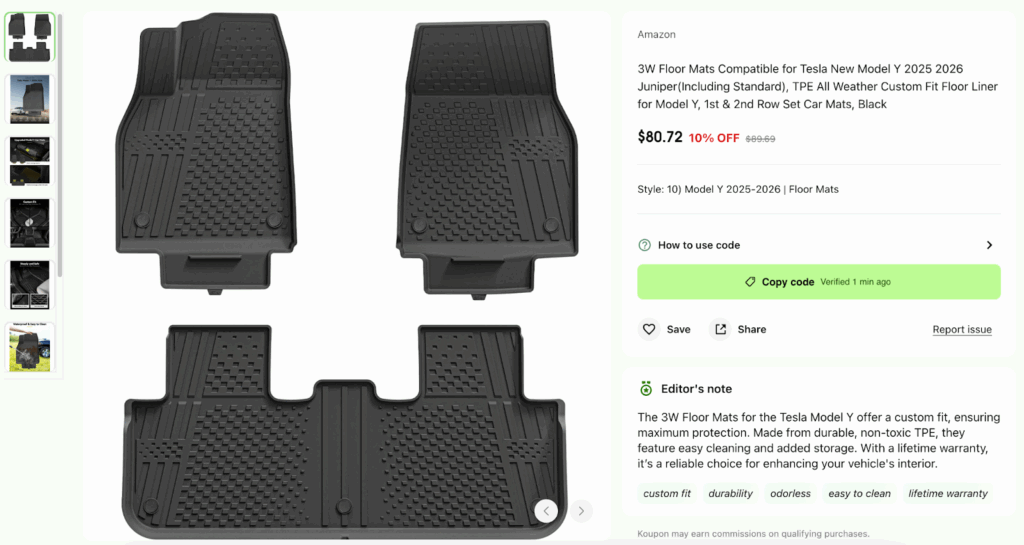Click the tag icon on Copy code
This screenshot has height=545, width=1024.
750,282
